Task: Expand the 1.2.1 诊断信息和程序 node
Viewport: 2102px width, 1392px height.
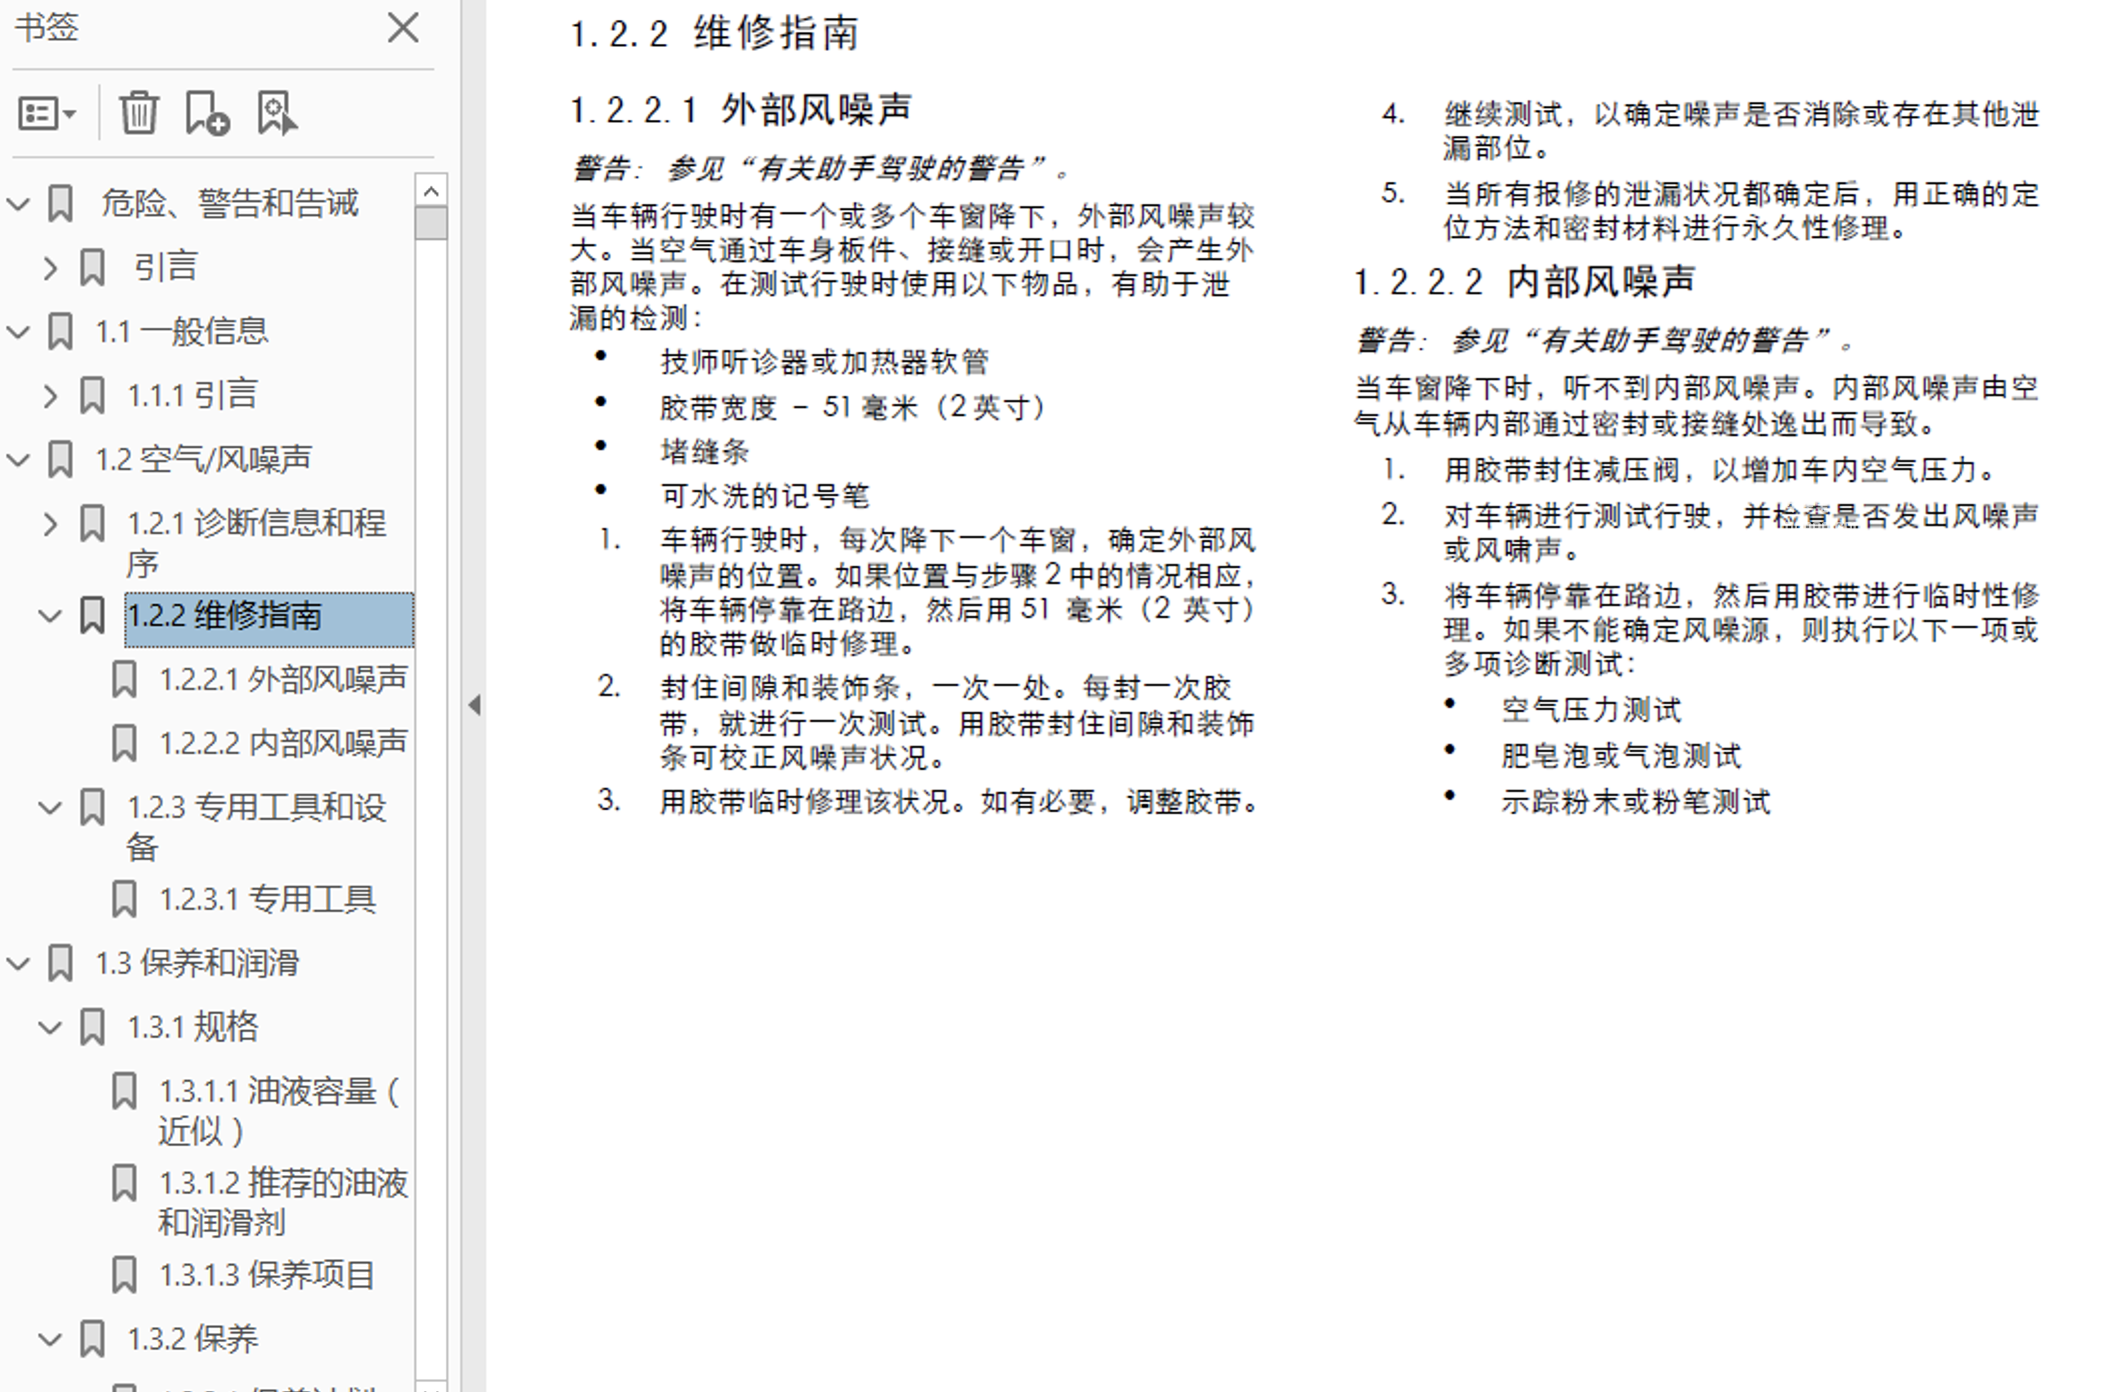Action: click(50, 524)
